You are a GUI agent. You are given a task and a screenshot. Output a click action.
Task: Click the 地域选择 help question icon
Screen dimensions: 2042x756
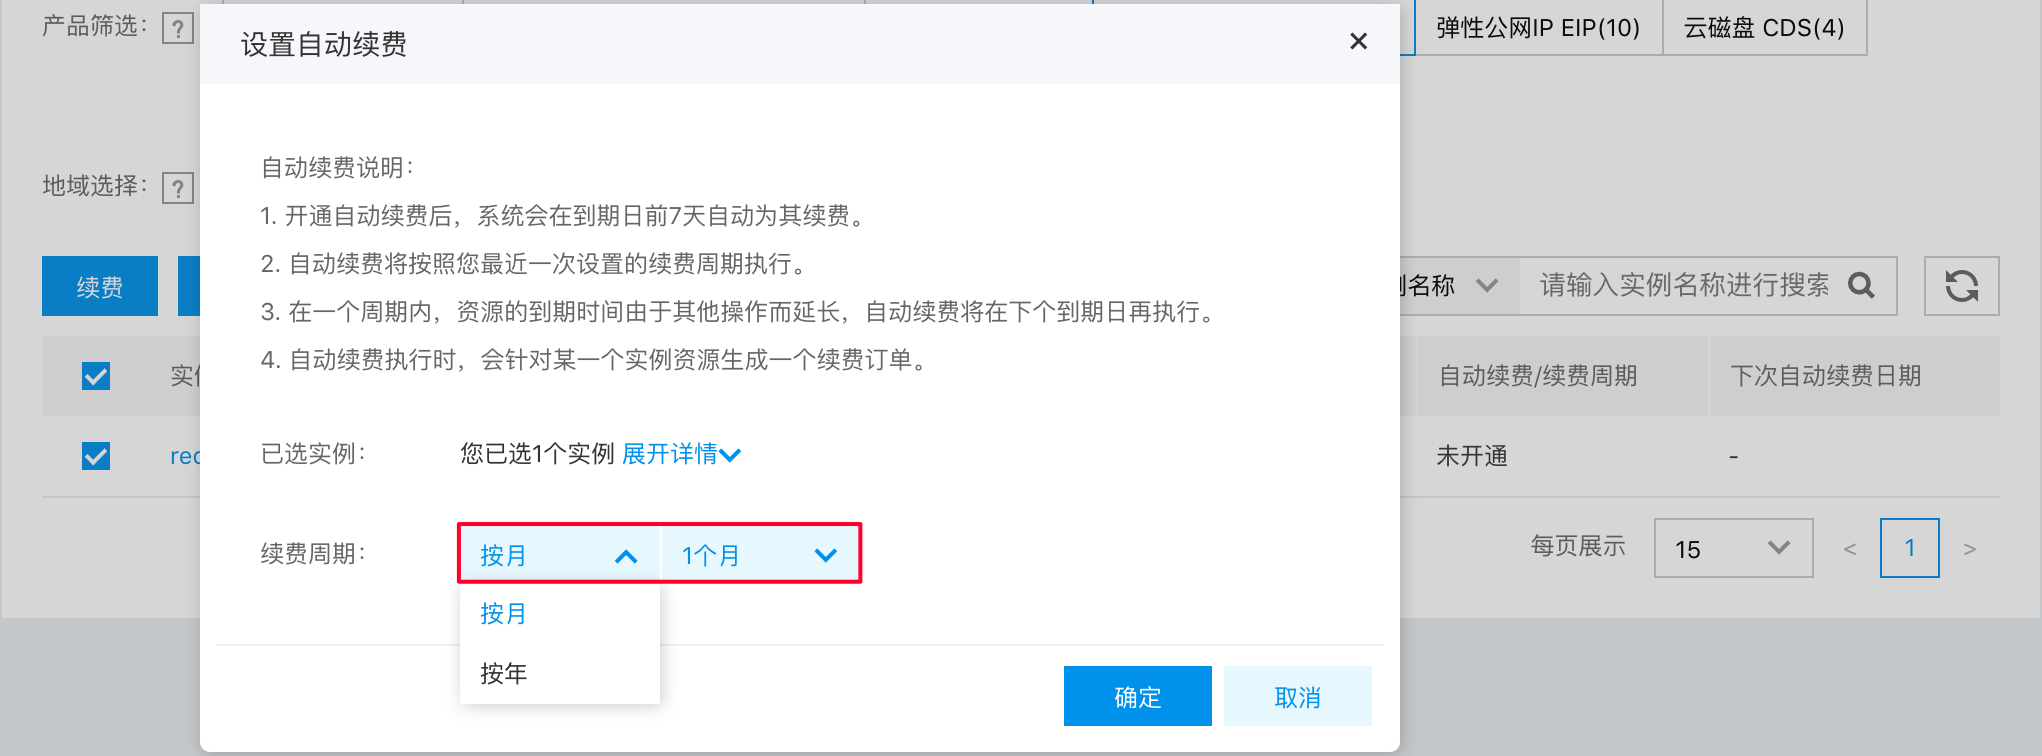tap(177, 188)
